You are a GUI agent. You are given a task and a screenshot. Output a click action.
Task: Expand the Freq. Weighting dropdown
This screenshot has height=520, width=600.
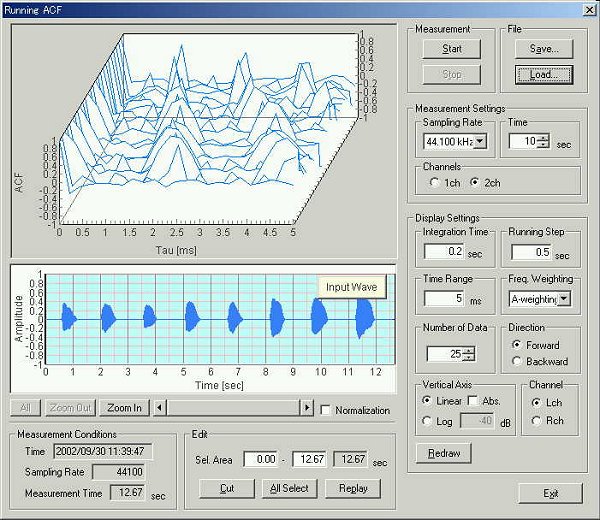(565, 298)
